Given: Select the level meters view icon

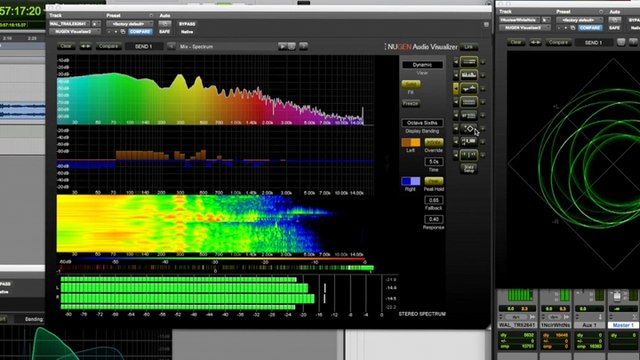Looking at the screenshot, I should tap(469, 155).
